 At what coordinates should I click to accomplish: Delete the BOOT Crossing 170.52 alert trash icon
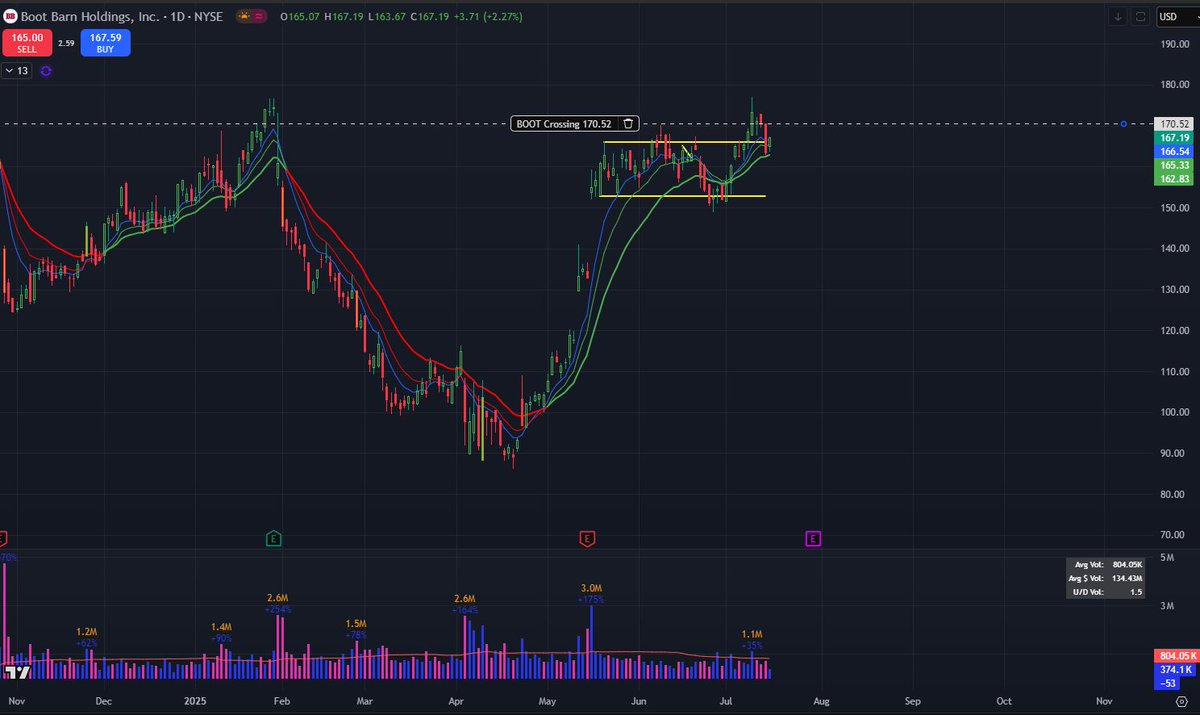(628, 124)
